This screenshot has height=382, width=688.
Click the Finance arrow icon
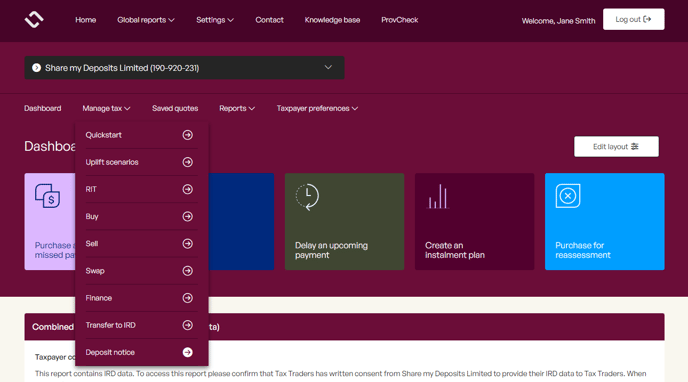tap(187, 298)
